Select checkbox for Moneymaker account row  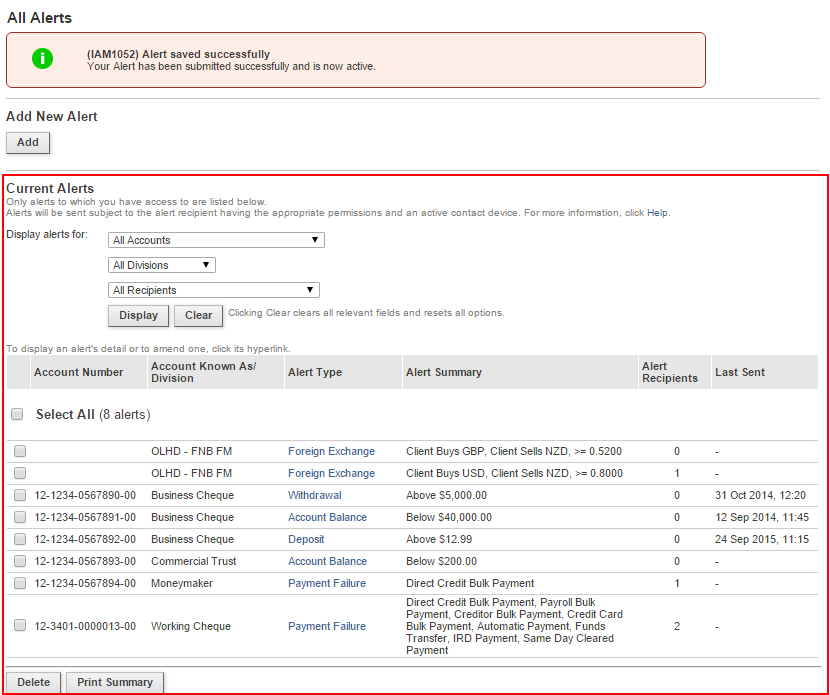tap(20, 584)
